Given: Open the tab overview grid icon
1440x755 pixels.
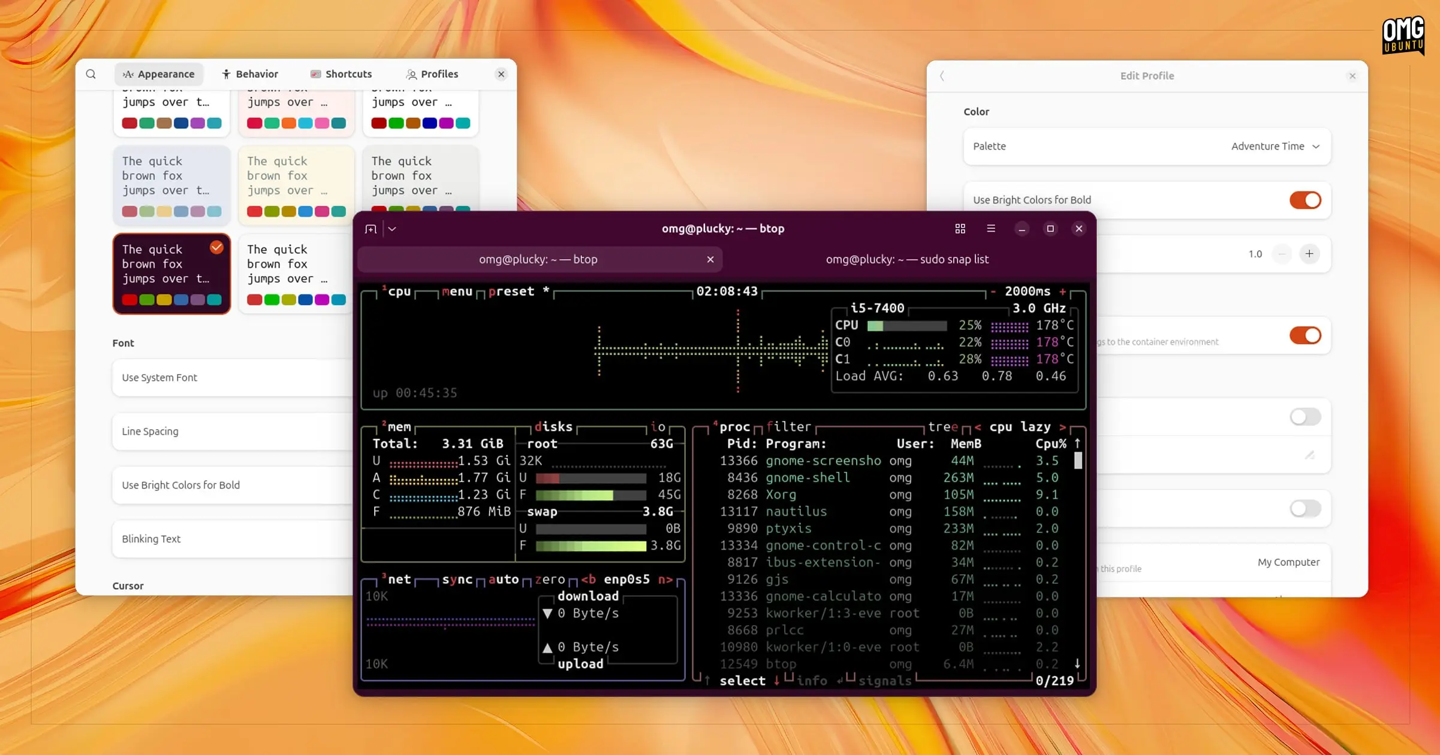Looking at the screenshot, I should point(960,229).
